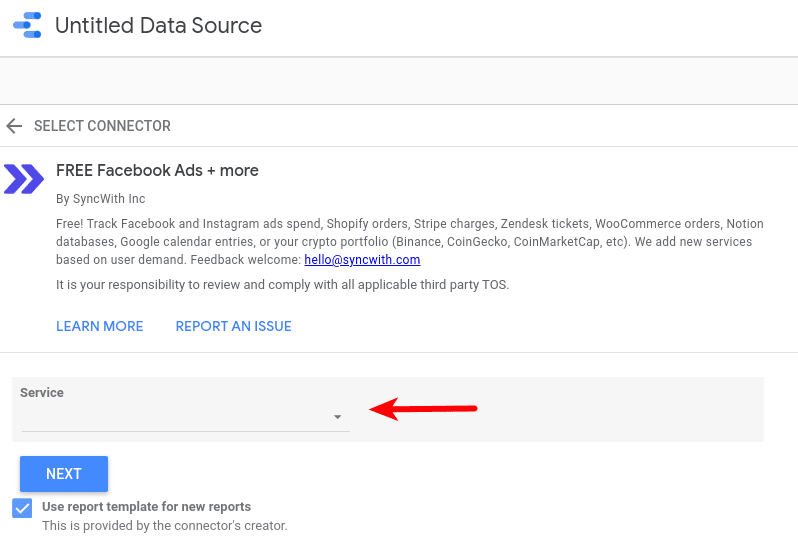Open the hello@syncwith.com email link
This screenshot has width=798, height=557.
click(362, 260)
